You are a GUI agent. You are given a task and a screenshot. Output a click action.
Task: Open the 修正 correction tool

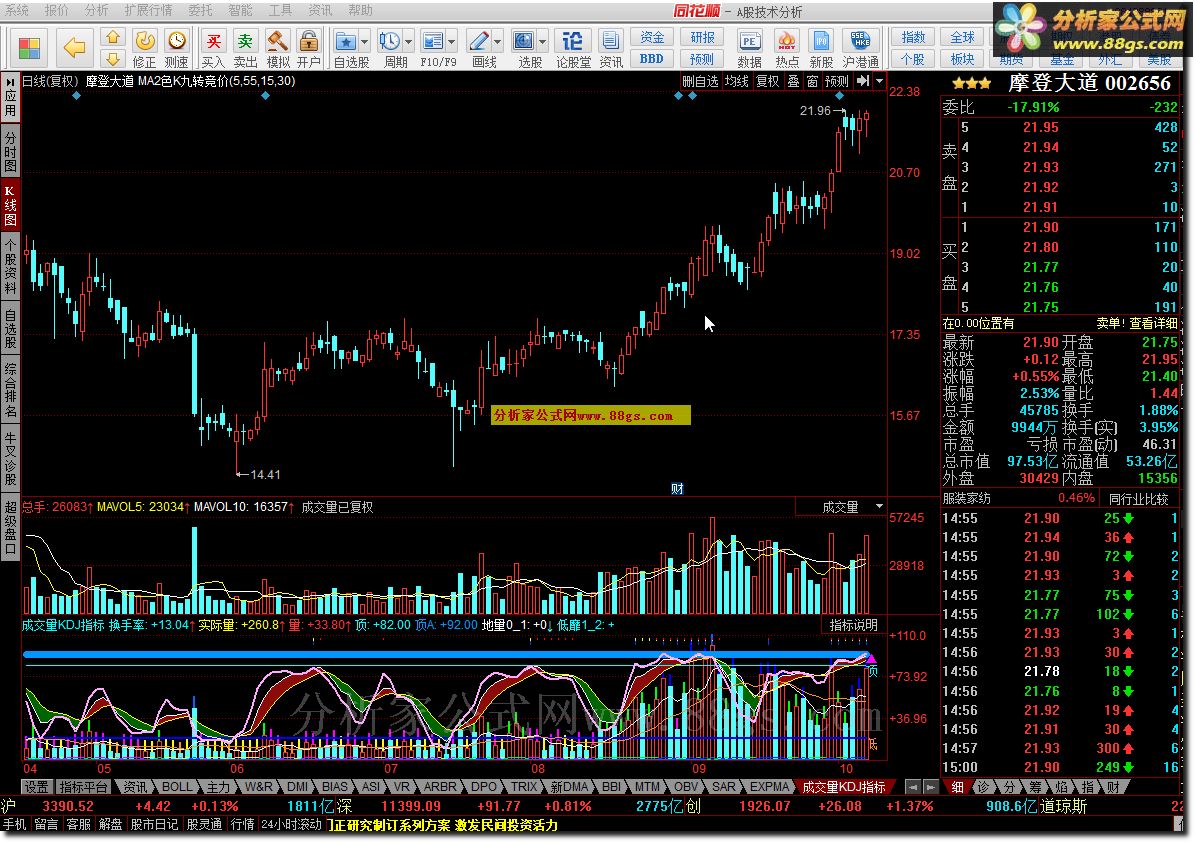(x=145, y=49)
